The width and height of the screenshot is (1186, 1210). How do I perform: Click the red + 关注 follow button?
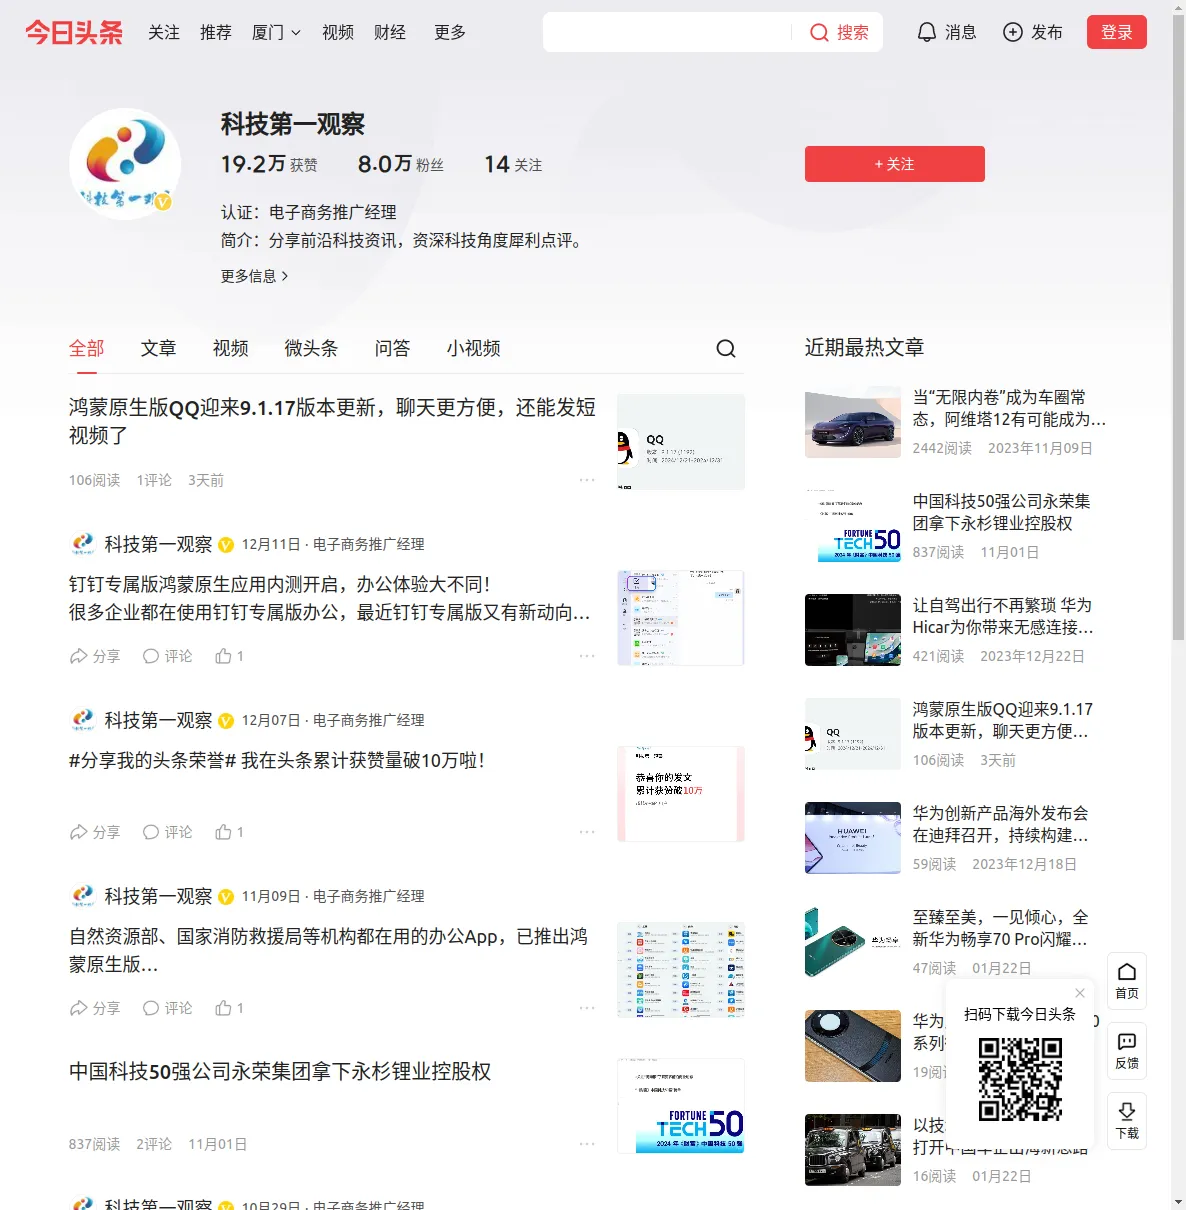click(x=895, y=164)
